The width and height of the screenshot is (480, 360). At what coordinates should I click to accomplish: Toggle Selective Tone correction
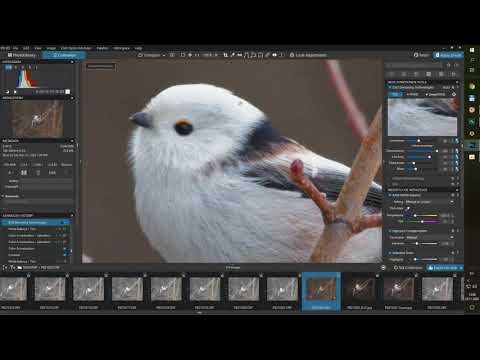(x=389, y=253)
